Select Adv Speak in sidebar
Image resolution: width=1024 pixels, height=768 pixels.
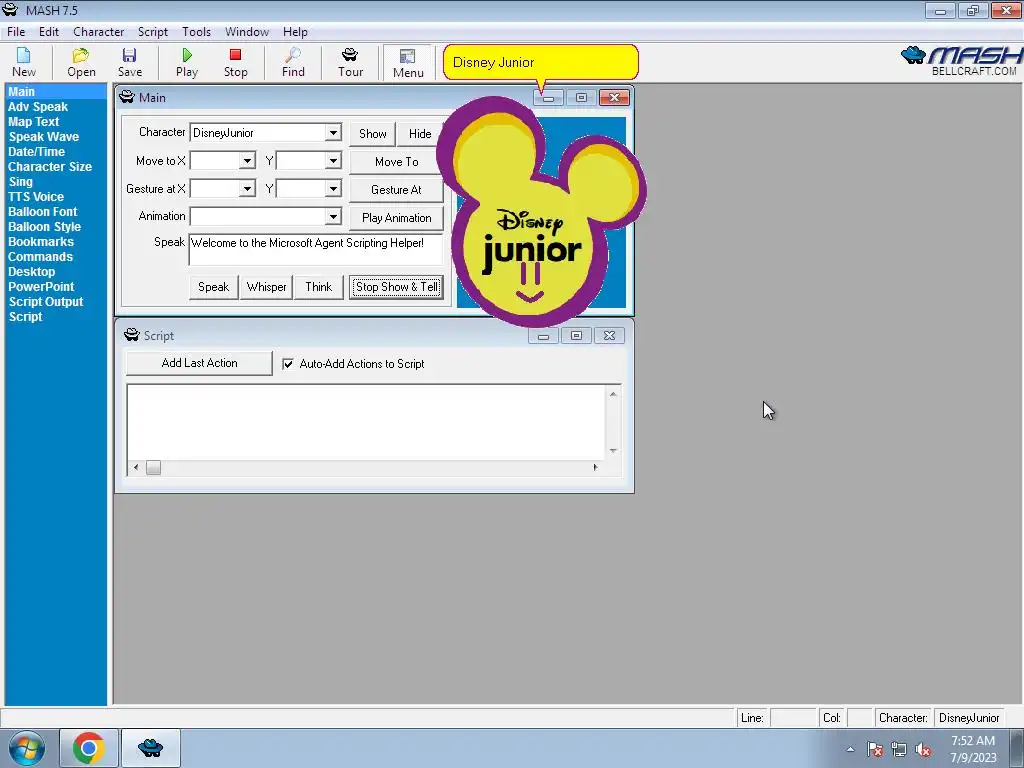pyautogui.click(x=38, y=106)
